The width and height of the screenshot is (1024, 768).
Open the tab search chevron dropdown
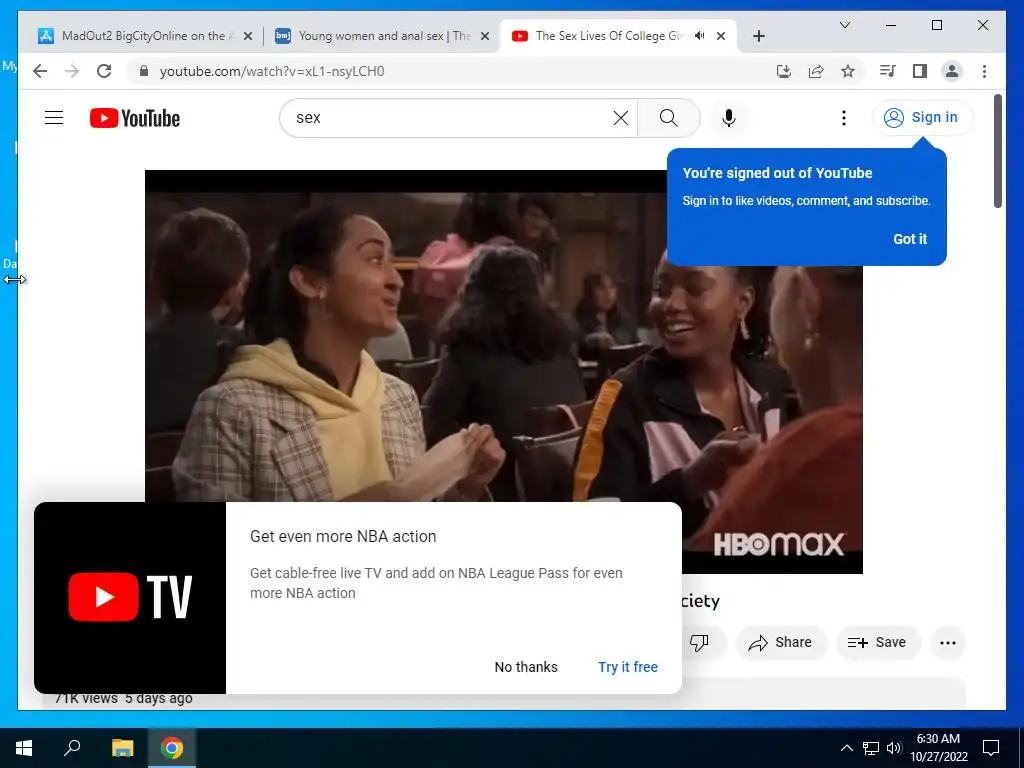click(x=844, y=25)
